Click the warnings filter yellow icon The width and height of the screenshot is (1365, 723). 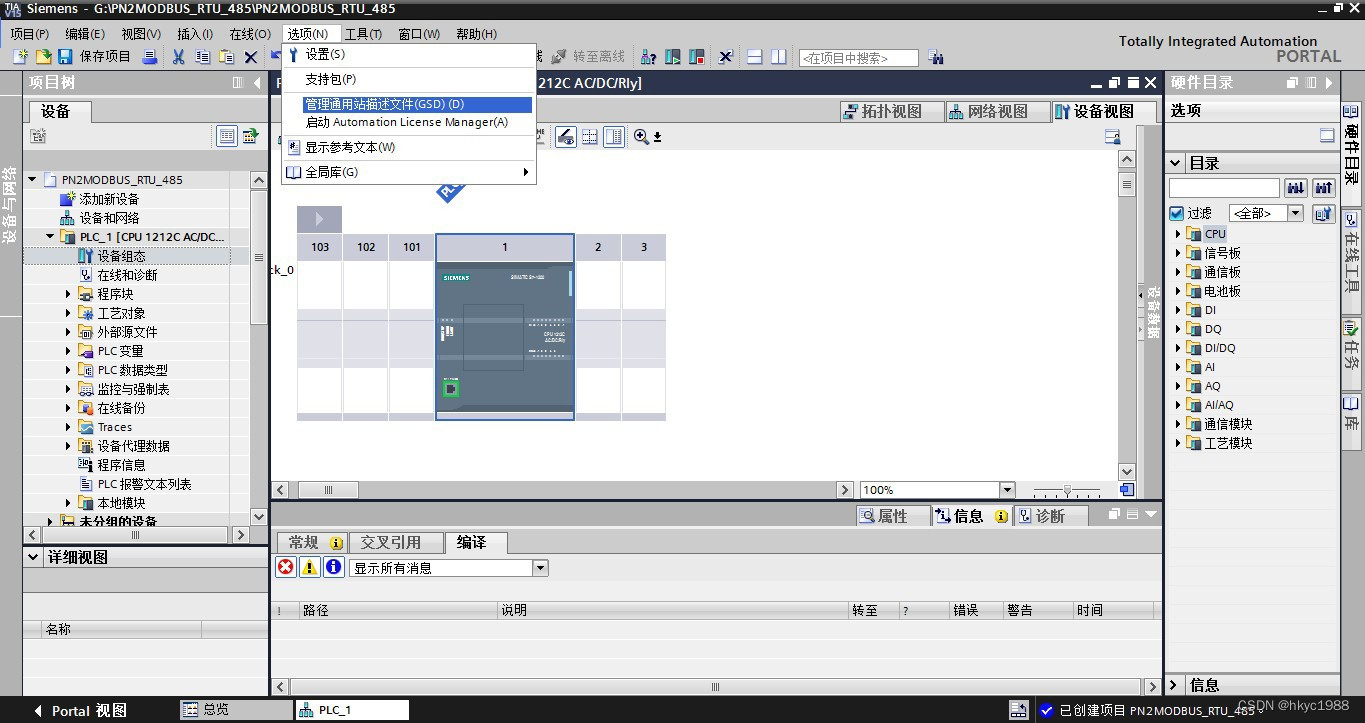point(310,567)
